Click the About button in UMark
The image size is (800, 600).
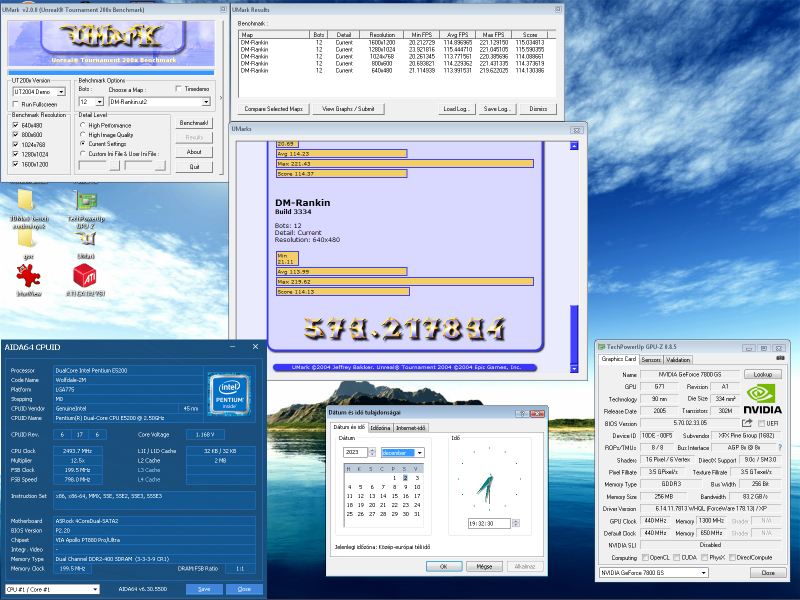[x=194, y=152]
